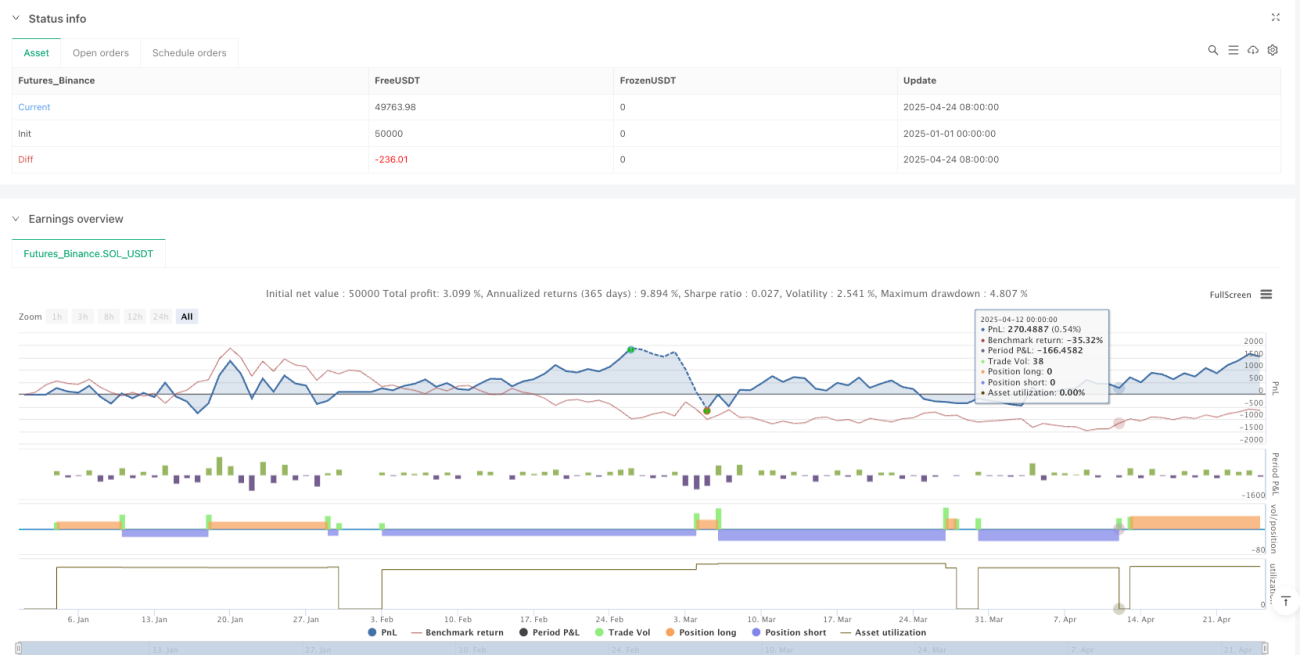Open the list view icon next to search

pyautogui.click(x=1233, y=50)
